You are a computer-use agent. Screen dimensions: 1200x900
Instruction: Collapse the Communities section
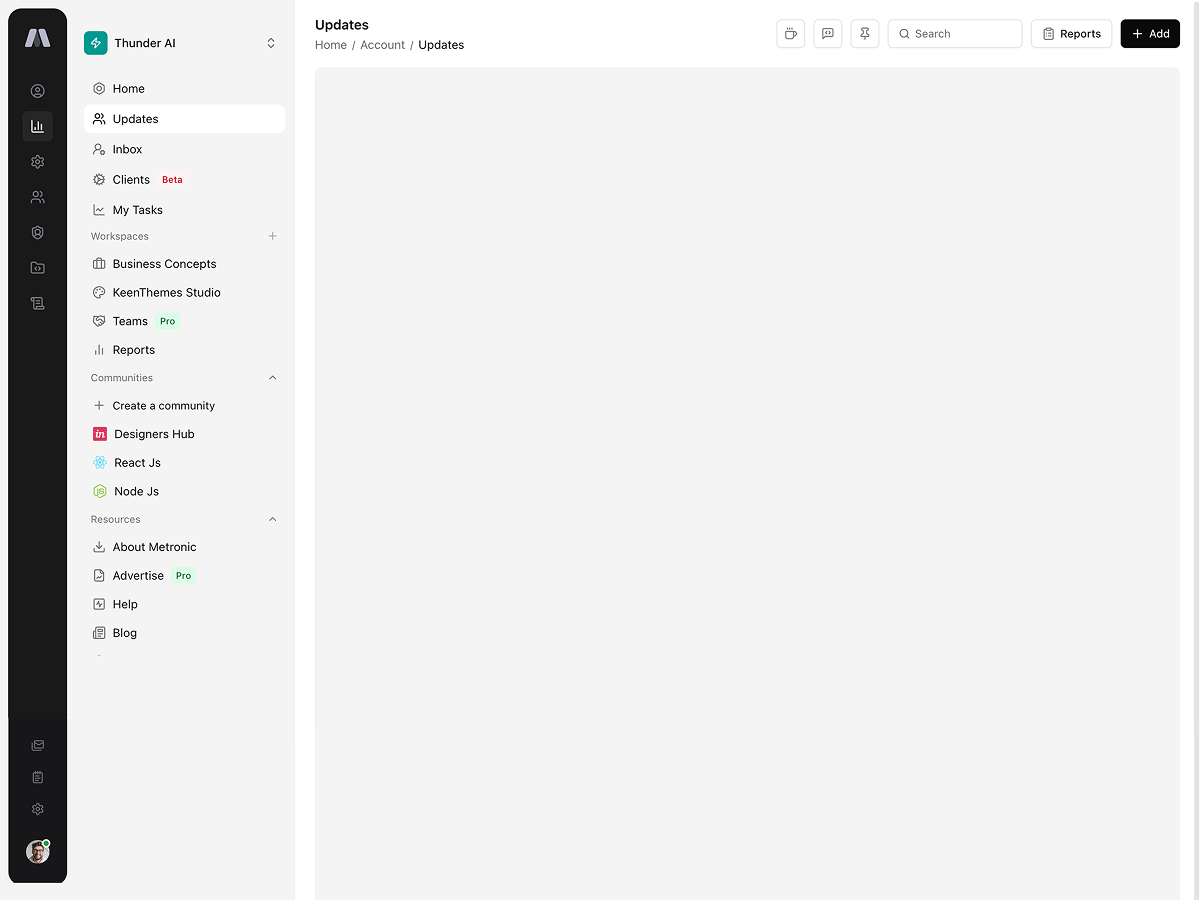pos(272,378)
